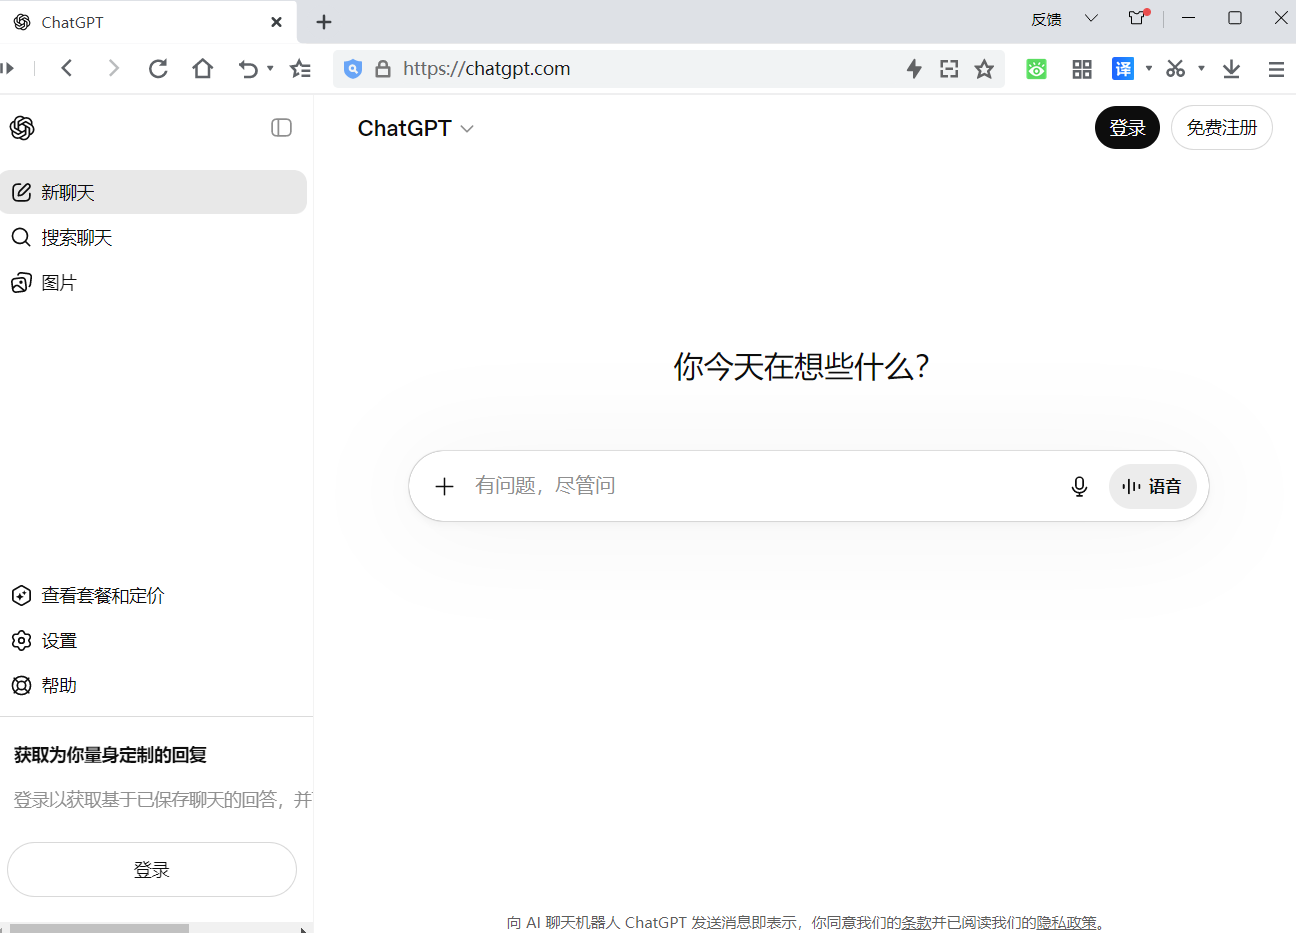The width and height of the screenshot is (1296, 933).
Task: Click the 免费注册 sign up button
Action: tap(1221, 128)
